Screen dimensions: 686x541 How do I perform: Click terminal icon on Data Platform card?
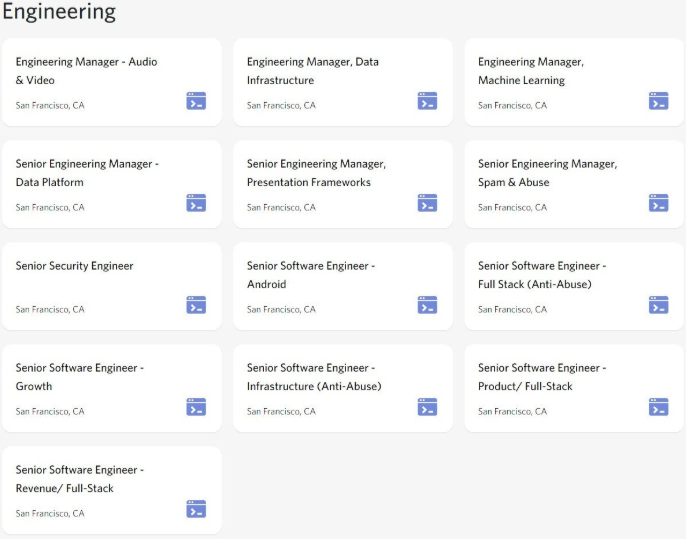[196, 202]
